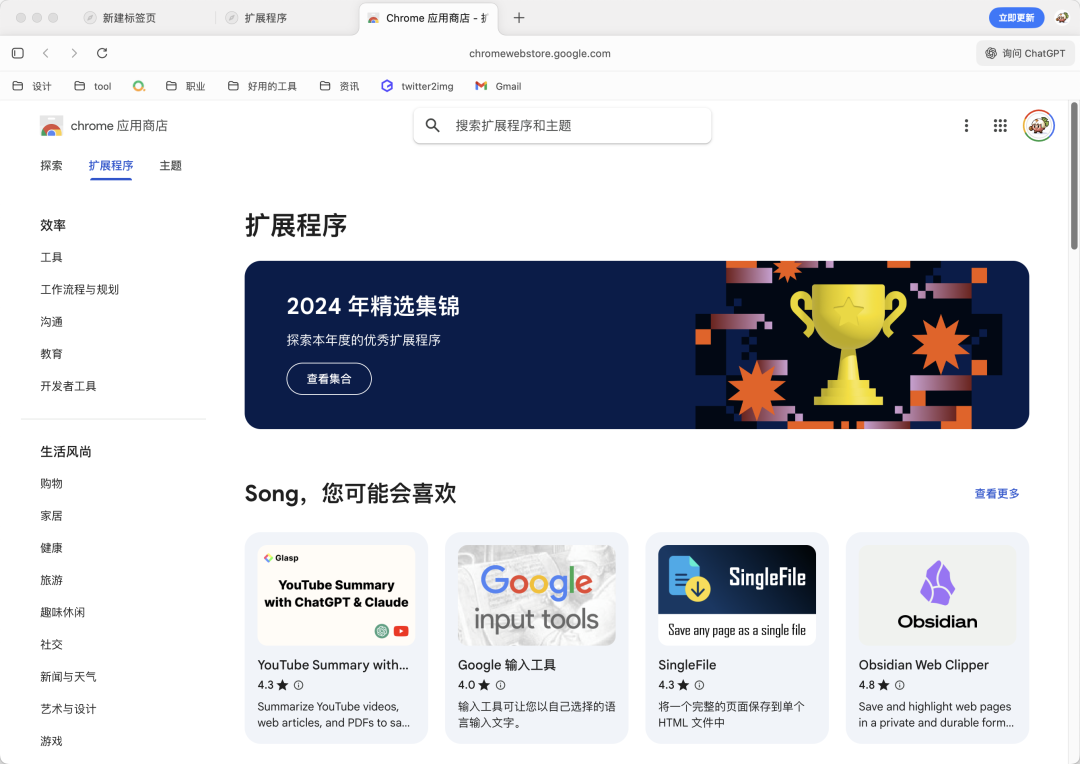Click the extension search input field

(x=562, y=125)
